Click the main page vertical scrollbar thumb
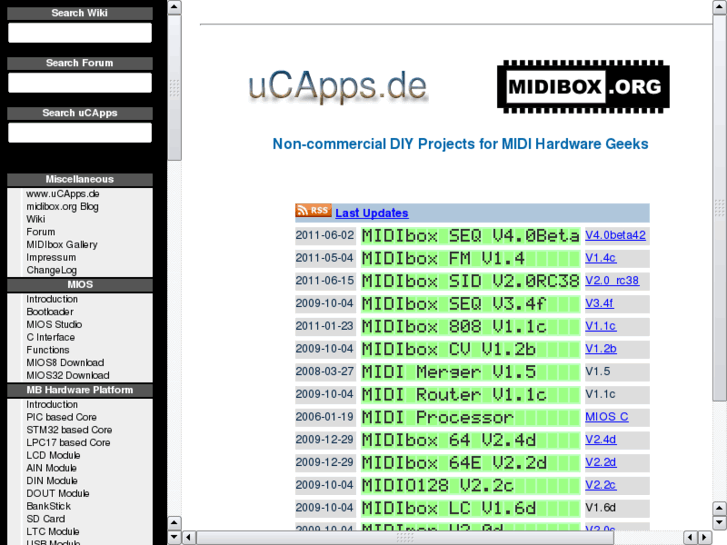This screenshot has height=545, width=727. click(x=720, y=207)
